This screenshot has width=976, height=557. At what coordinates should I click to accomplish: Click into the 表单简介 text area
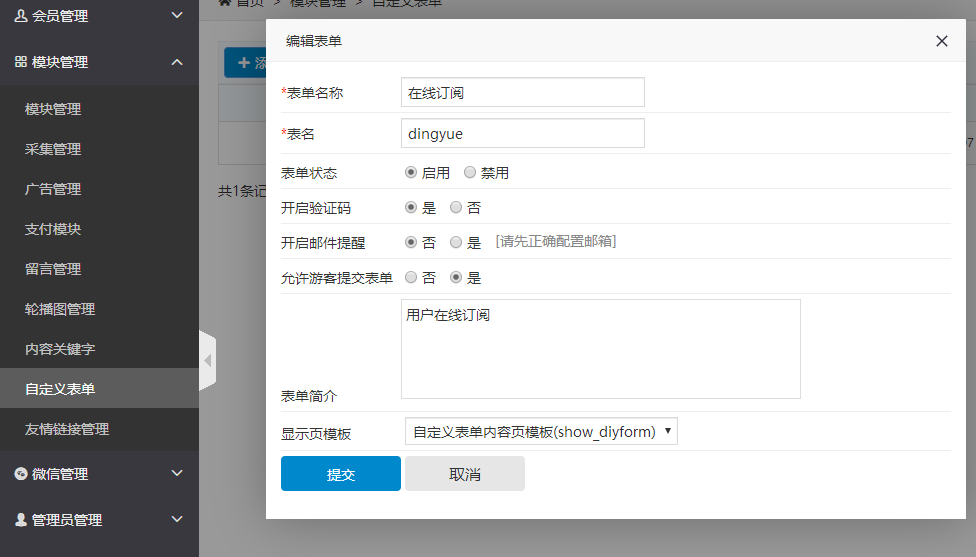pyautogui.click(x=600, y=349)
